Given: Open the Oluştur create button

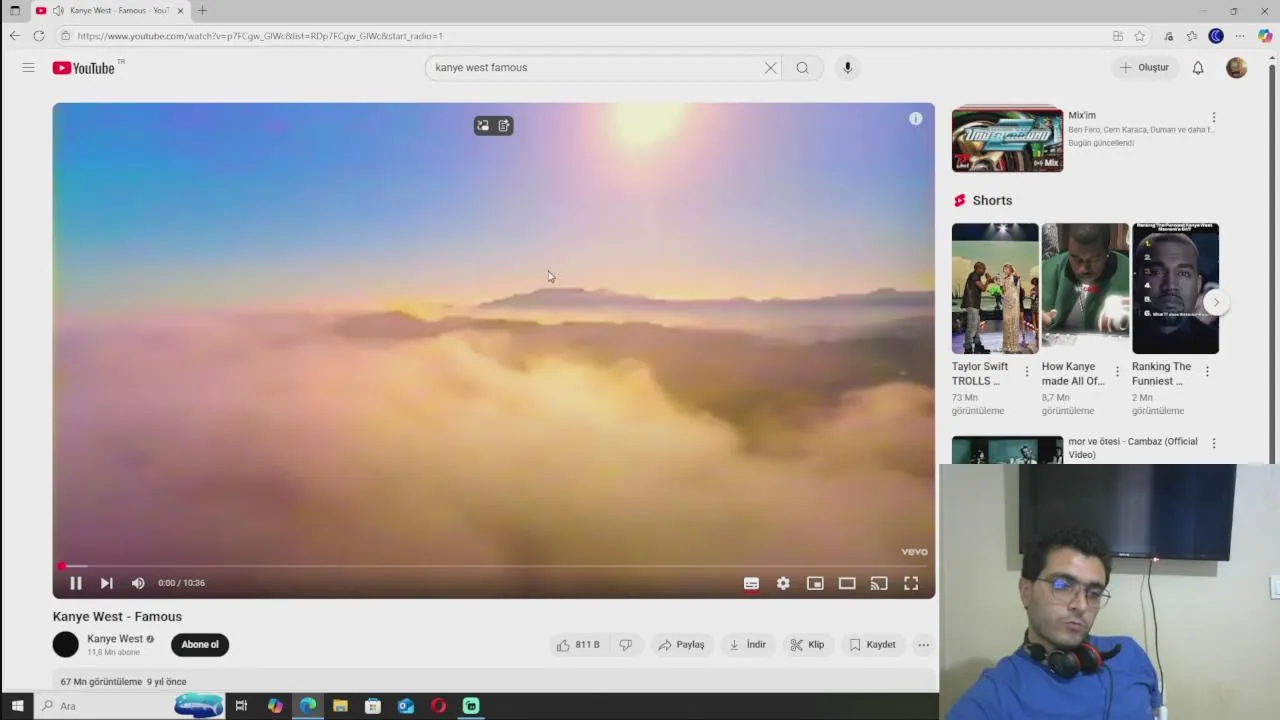Looking at the screenshot, I should pyautogui.click(x=1144, y=68).
